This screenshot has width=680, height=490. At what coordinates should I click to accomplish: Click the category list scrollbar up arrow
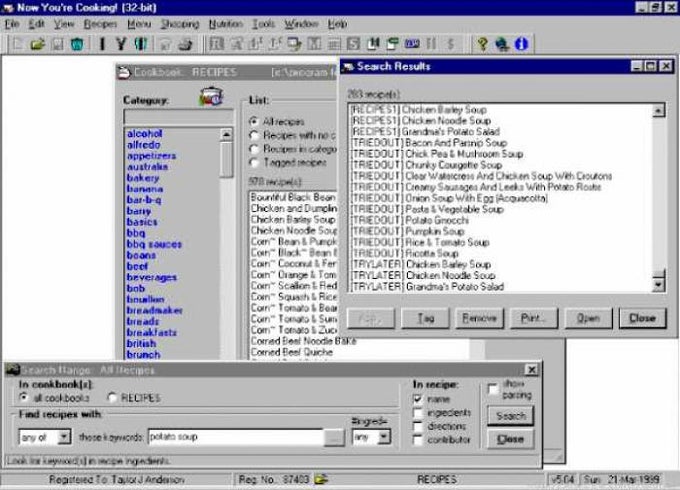(x=226, y=135)
